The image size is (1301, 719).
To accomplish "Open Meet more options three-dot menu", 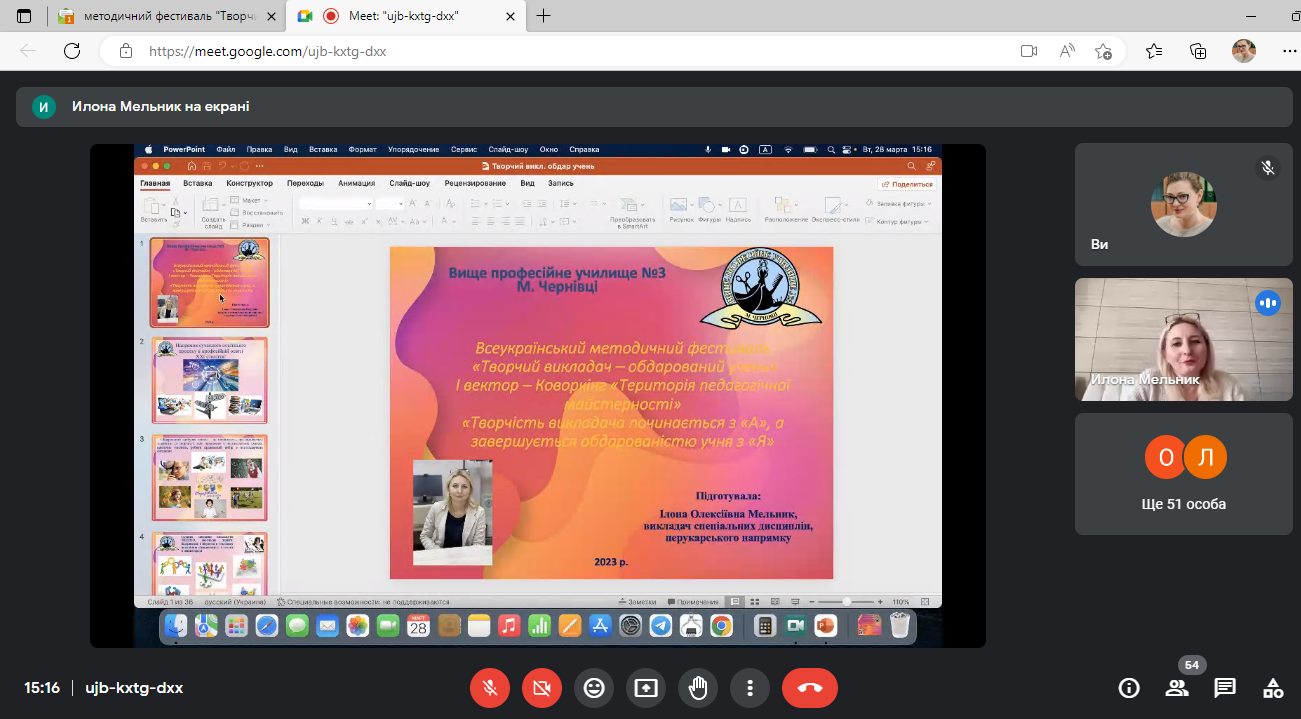I will point(750,688).
